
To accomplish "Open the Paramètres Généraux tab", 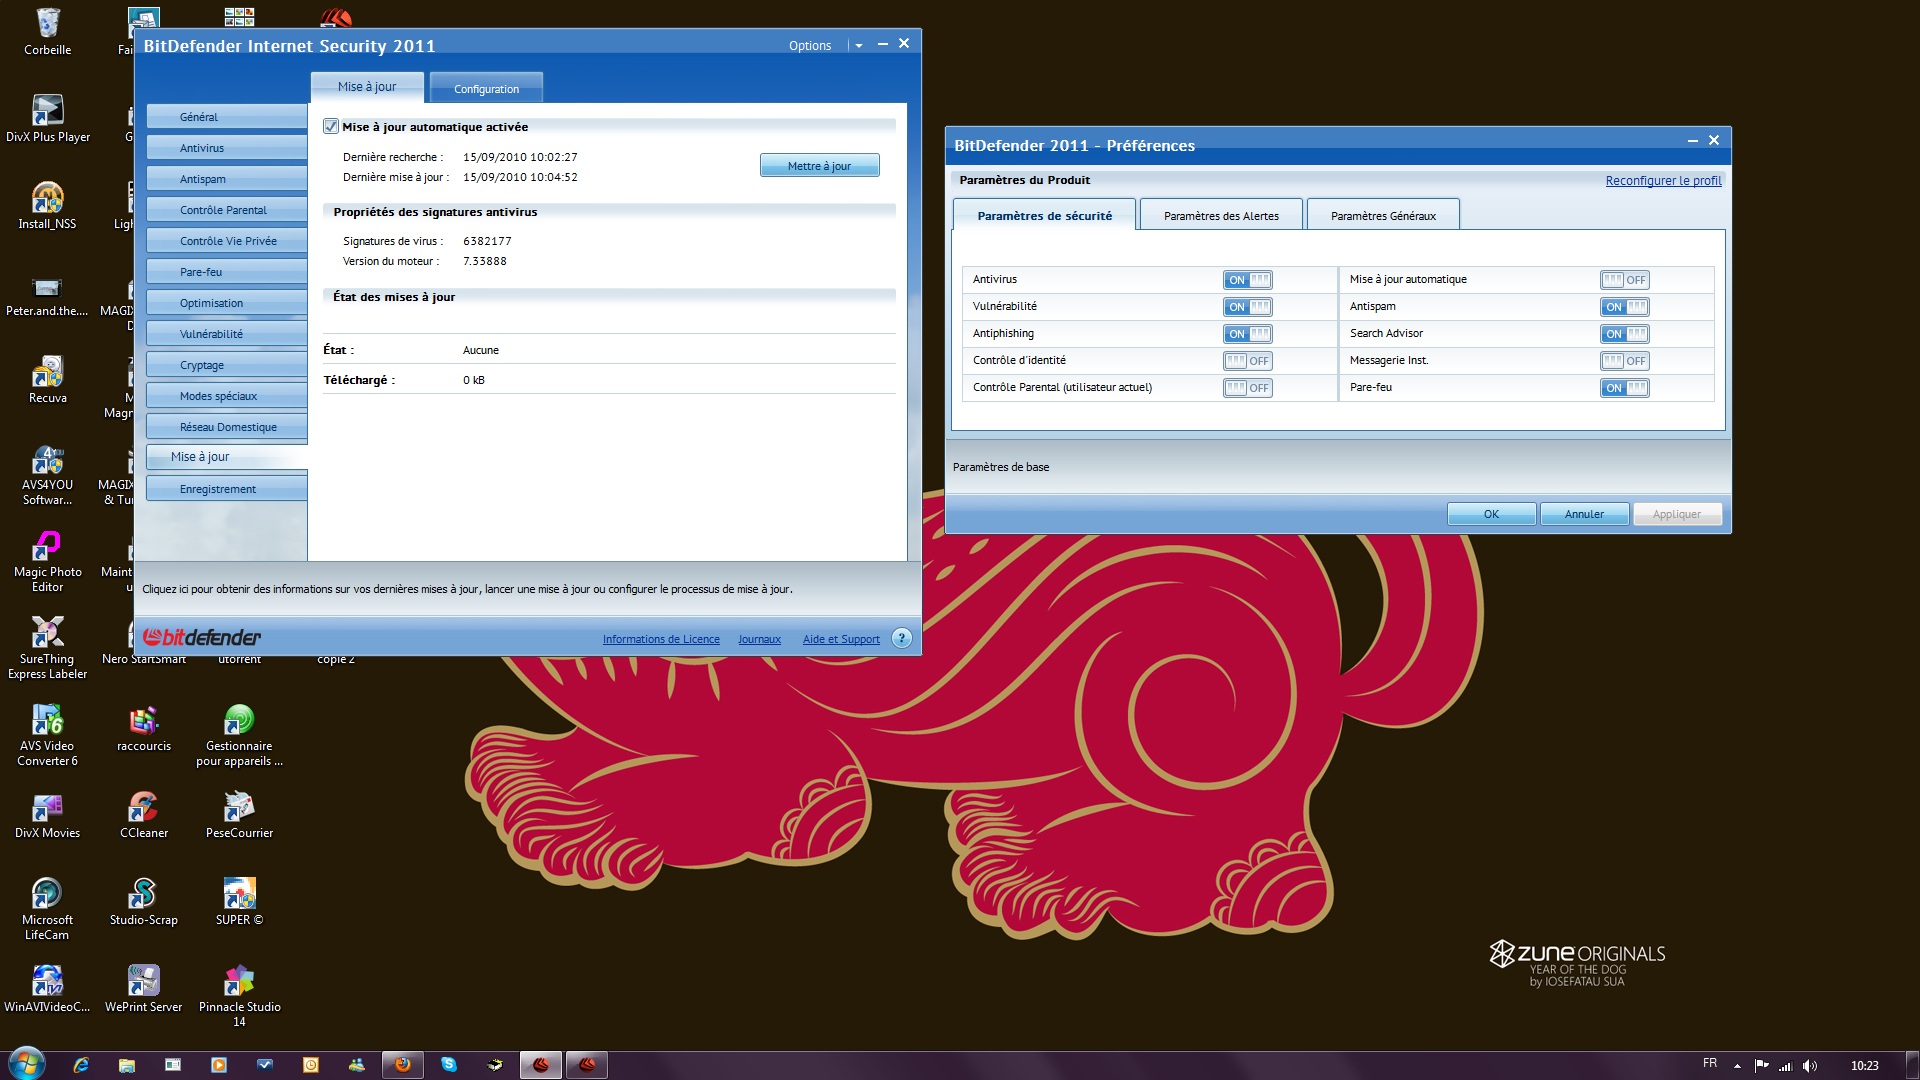I will (x=1383, y=215).
